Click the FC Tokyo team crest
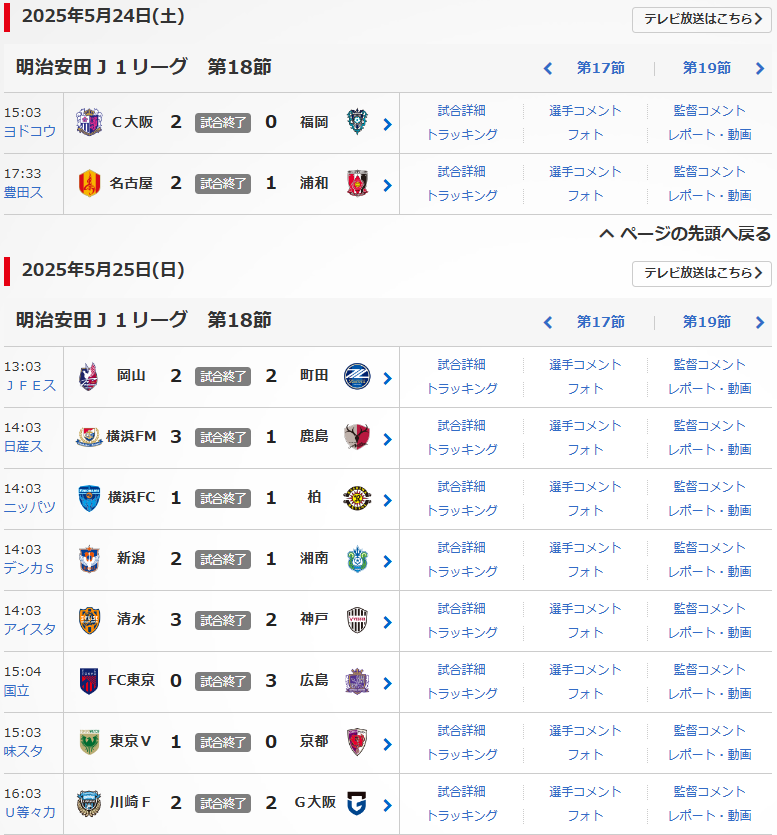The width and height of the screenshot is (777, 835). pos(89,681)
